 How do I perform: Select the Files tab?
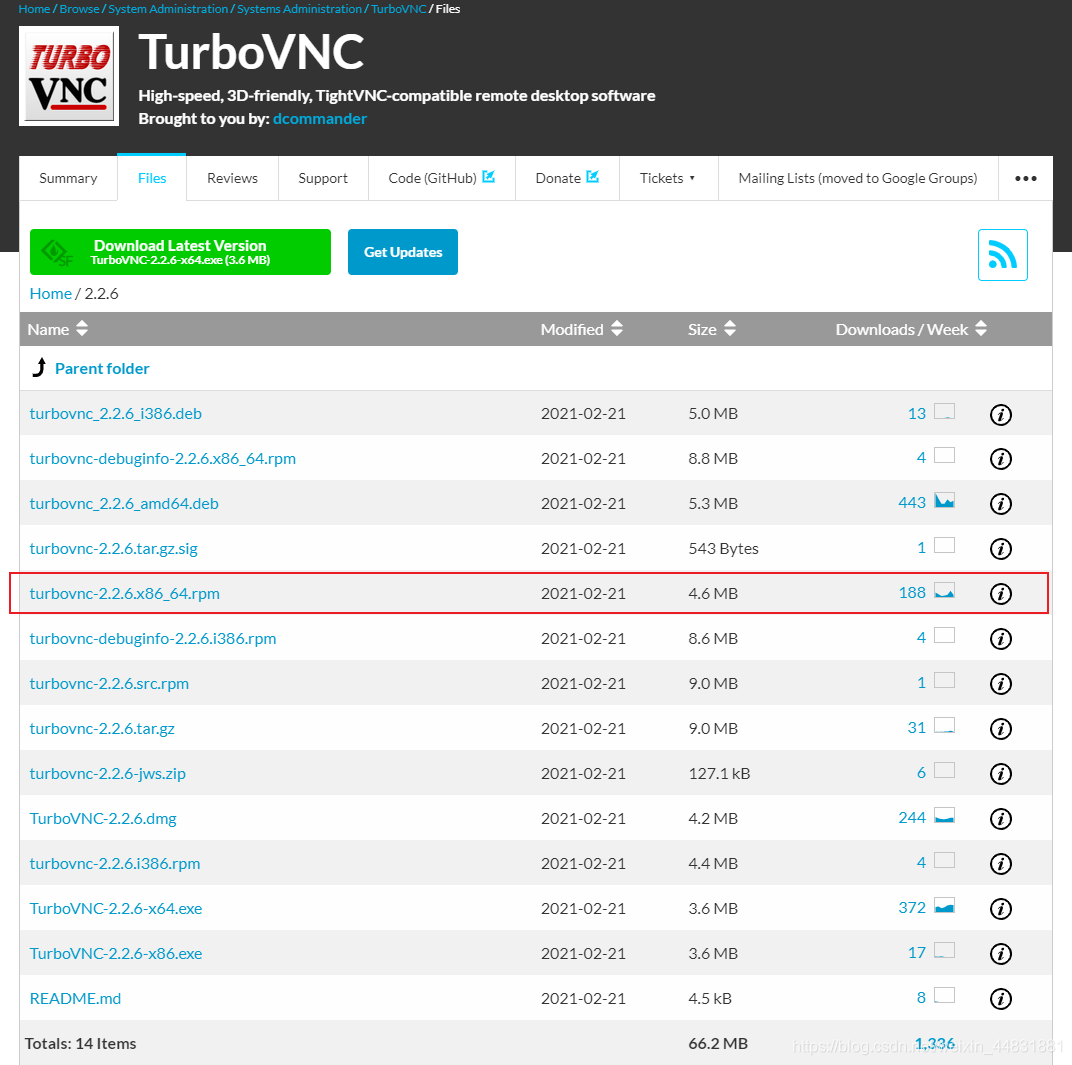point(152,178)
